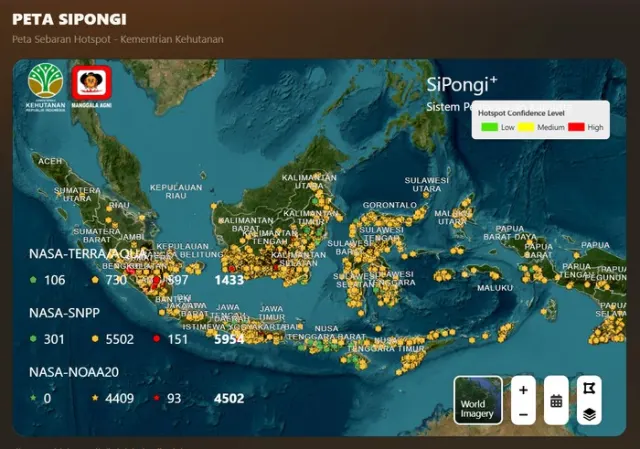Image resolution: width=640 pixels, height=449 pixels.
Task: Click the Peta Sebaran Hotspot subtitle
Action: coord(118,40)
